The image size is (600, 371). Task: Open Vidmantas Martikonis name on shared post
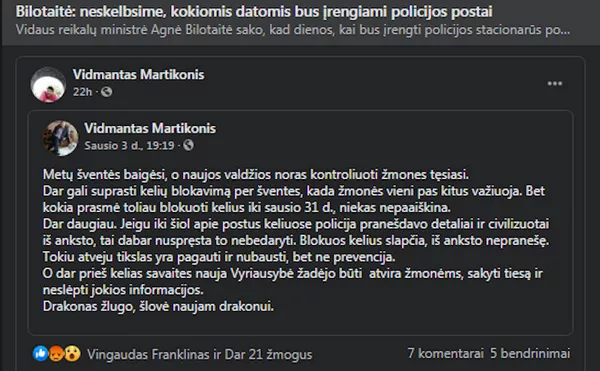click(x=150, y=129)
